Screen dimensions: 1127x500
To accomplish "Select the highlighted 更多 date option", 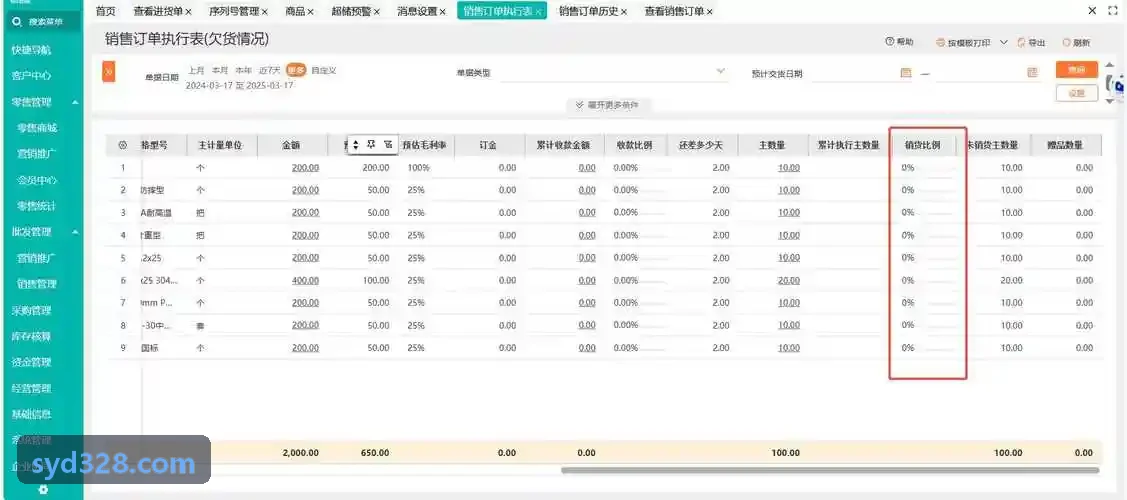I will (x=296, y=70).
